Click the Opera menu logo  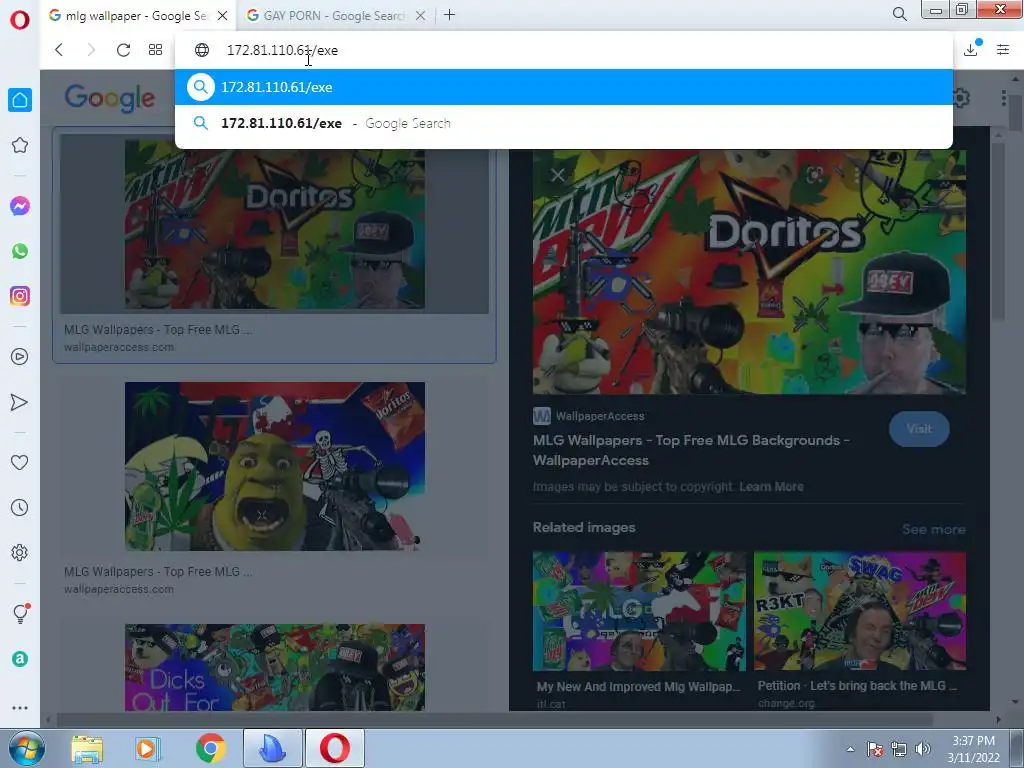[x=20, y=20]
